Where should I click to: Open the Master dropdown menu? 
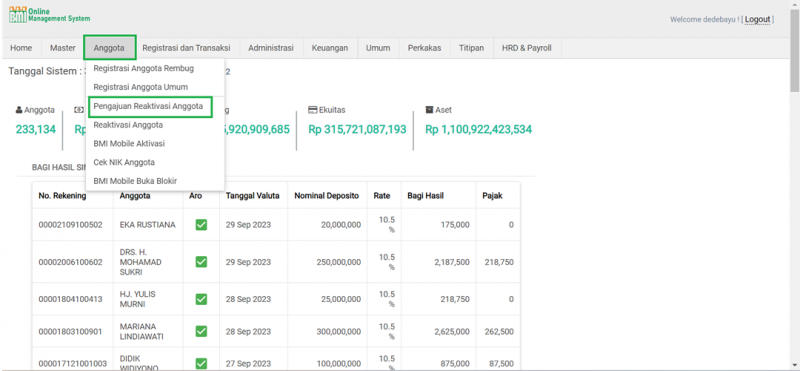(63, 48)
